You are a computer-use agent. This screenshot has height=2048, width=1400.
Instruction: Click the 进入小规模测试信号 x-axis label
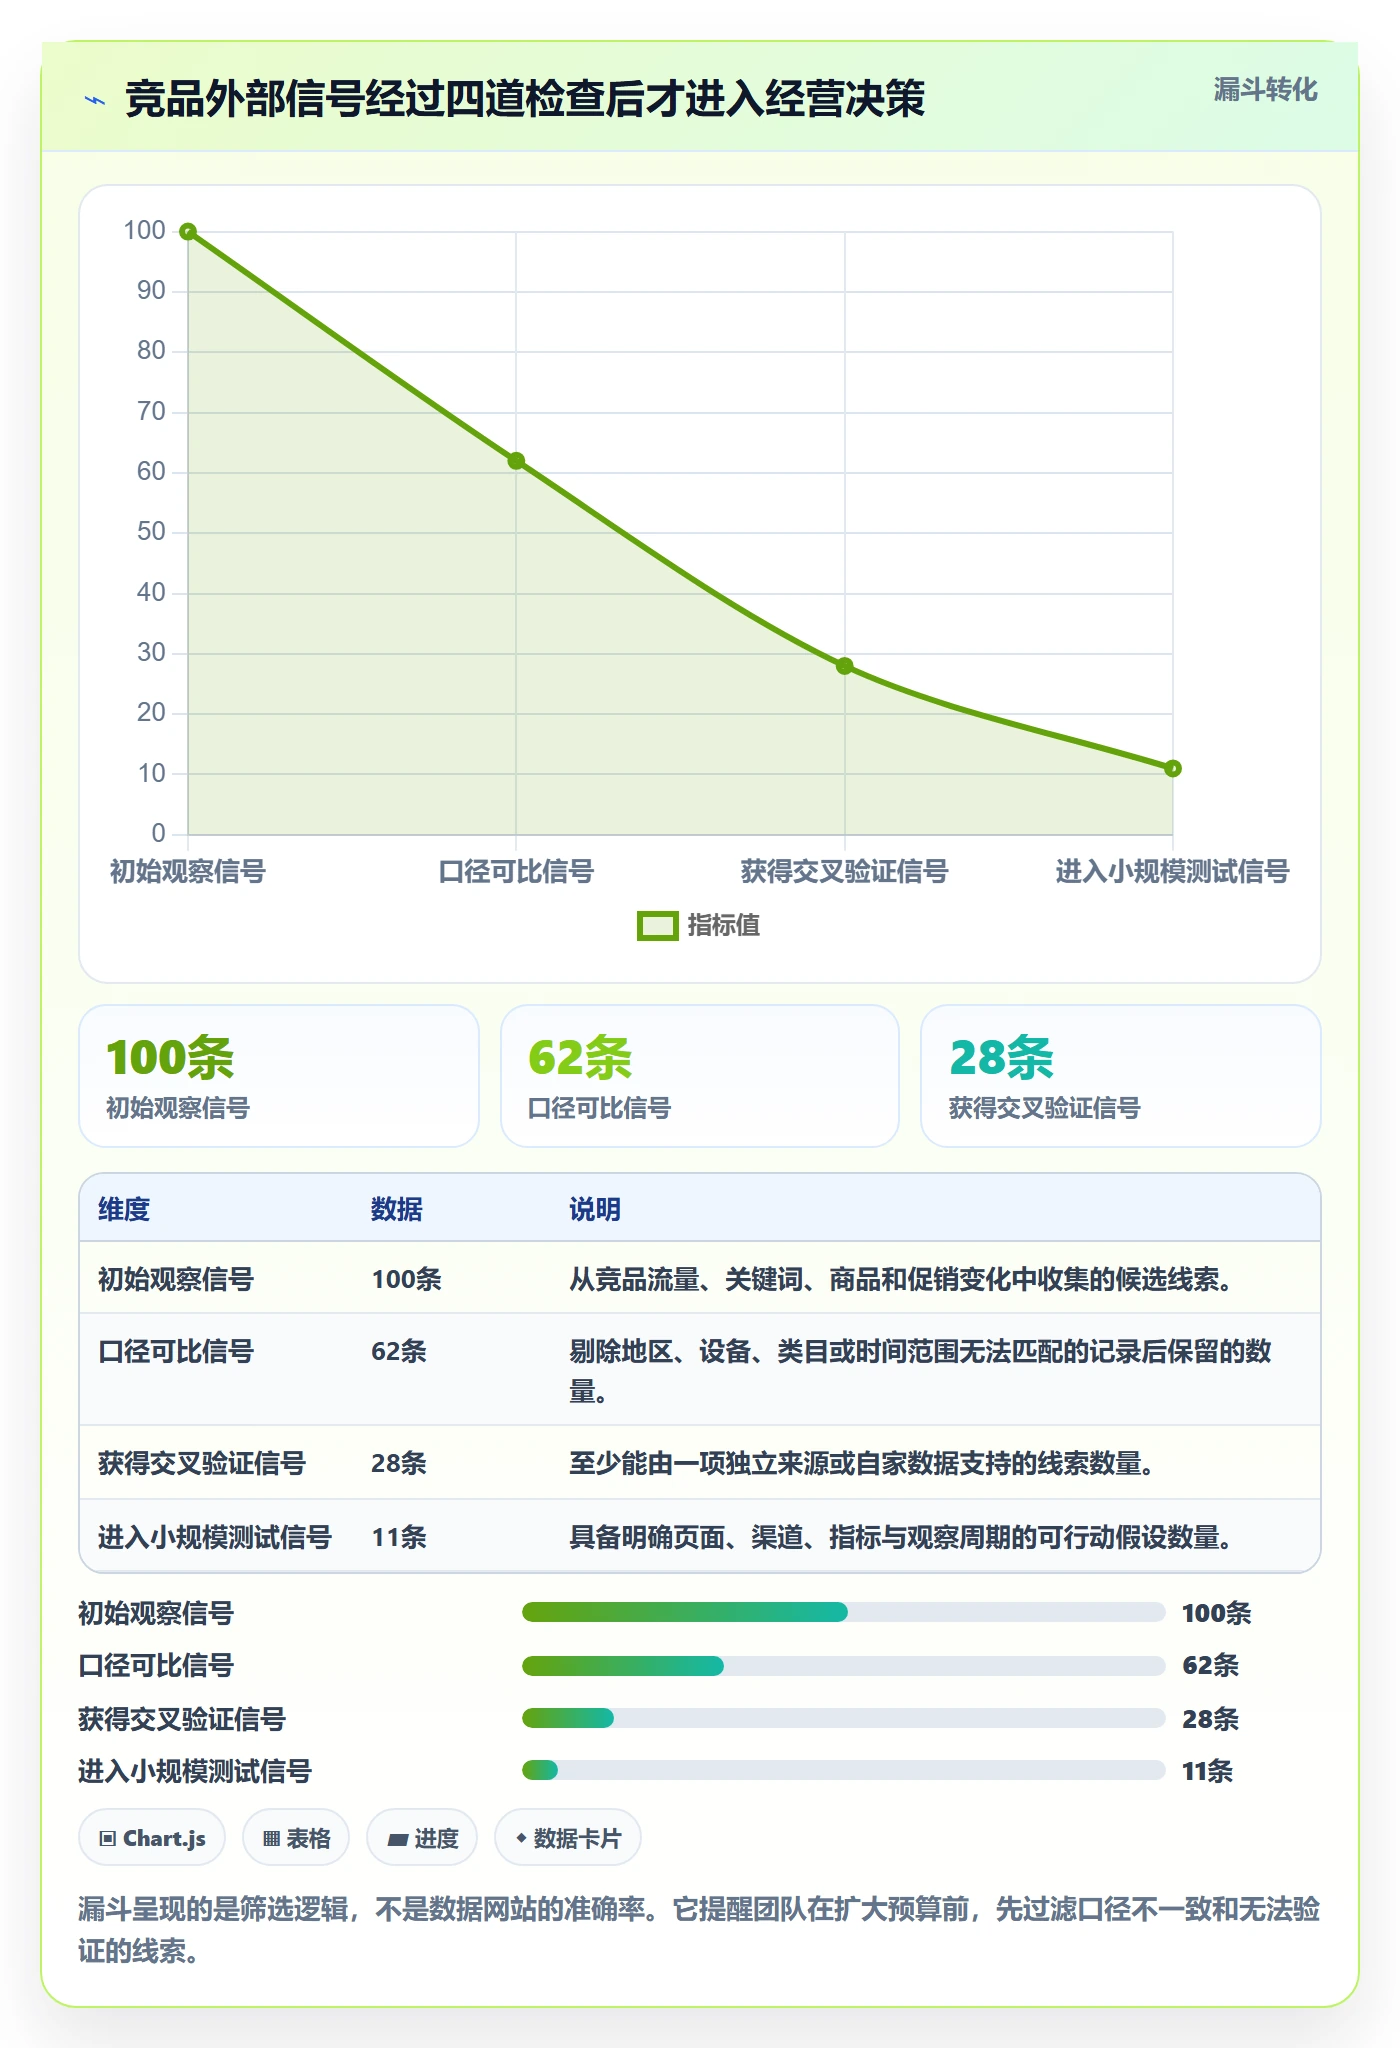[1173, 872]
